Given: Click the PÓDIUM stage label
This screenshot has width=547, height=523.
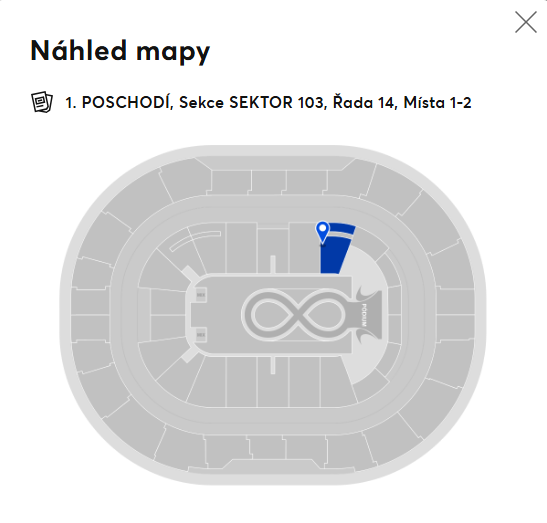Looking at the screenshot, I should (x=364, y=315).
